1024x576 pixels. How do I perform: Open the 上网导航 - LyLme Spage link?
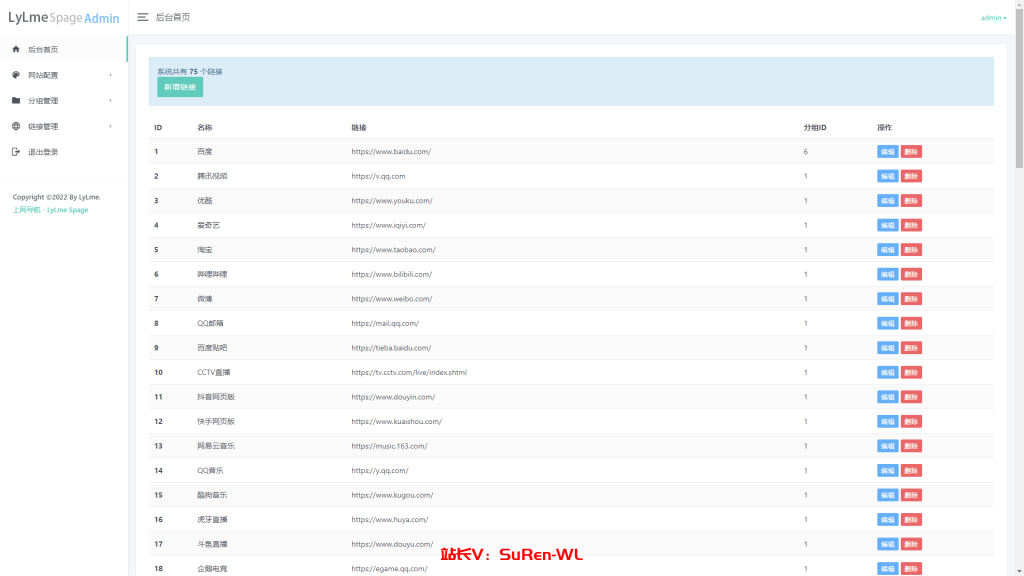click(50, 210)
